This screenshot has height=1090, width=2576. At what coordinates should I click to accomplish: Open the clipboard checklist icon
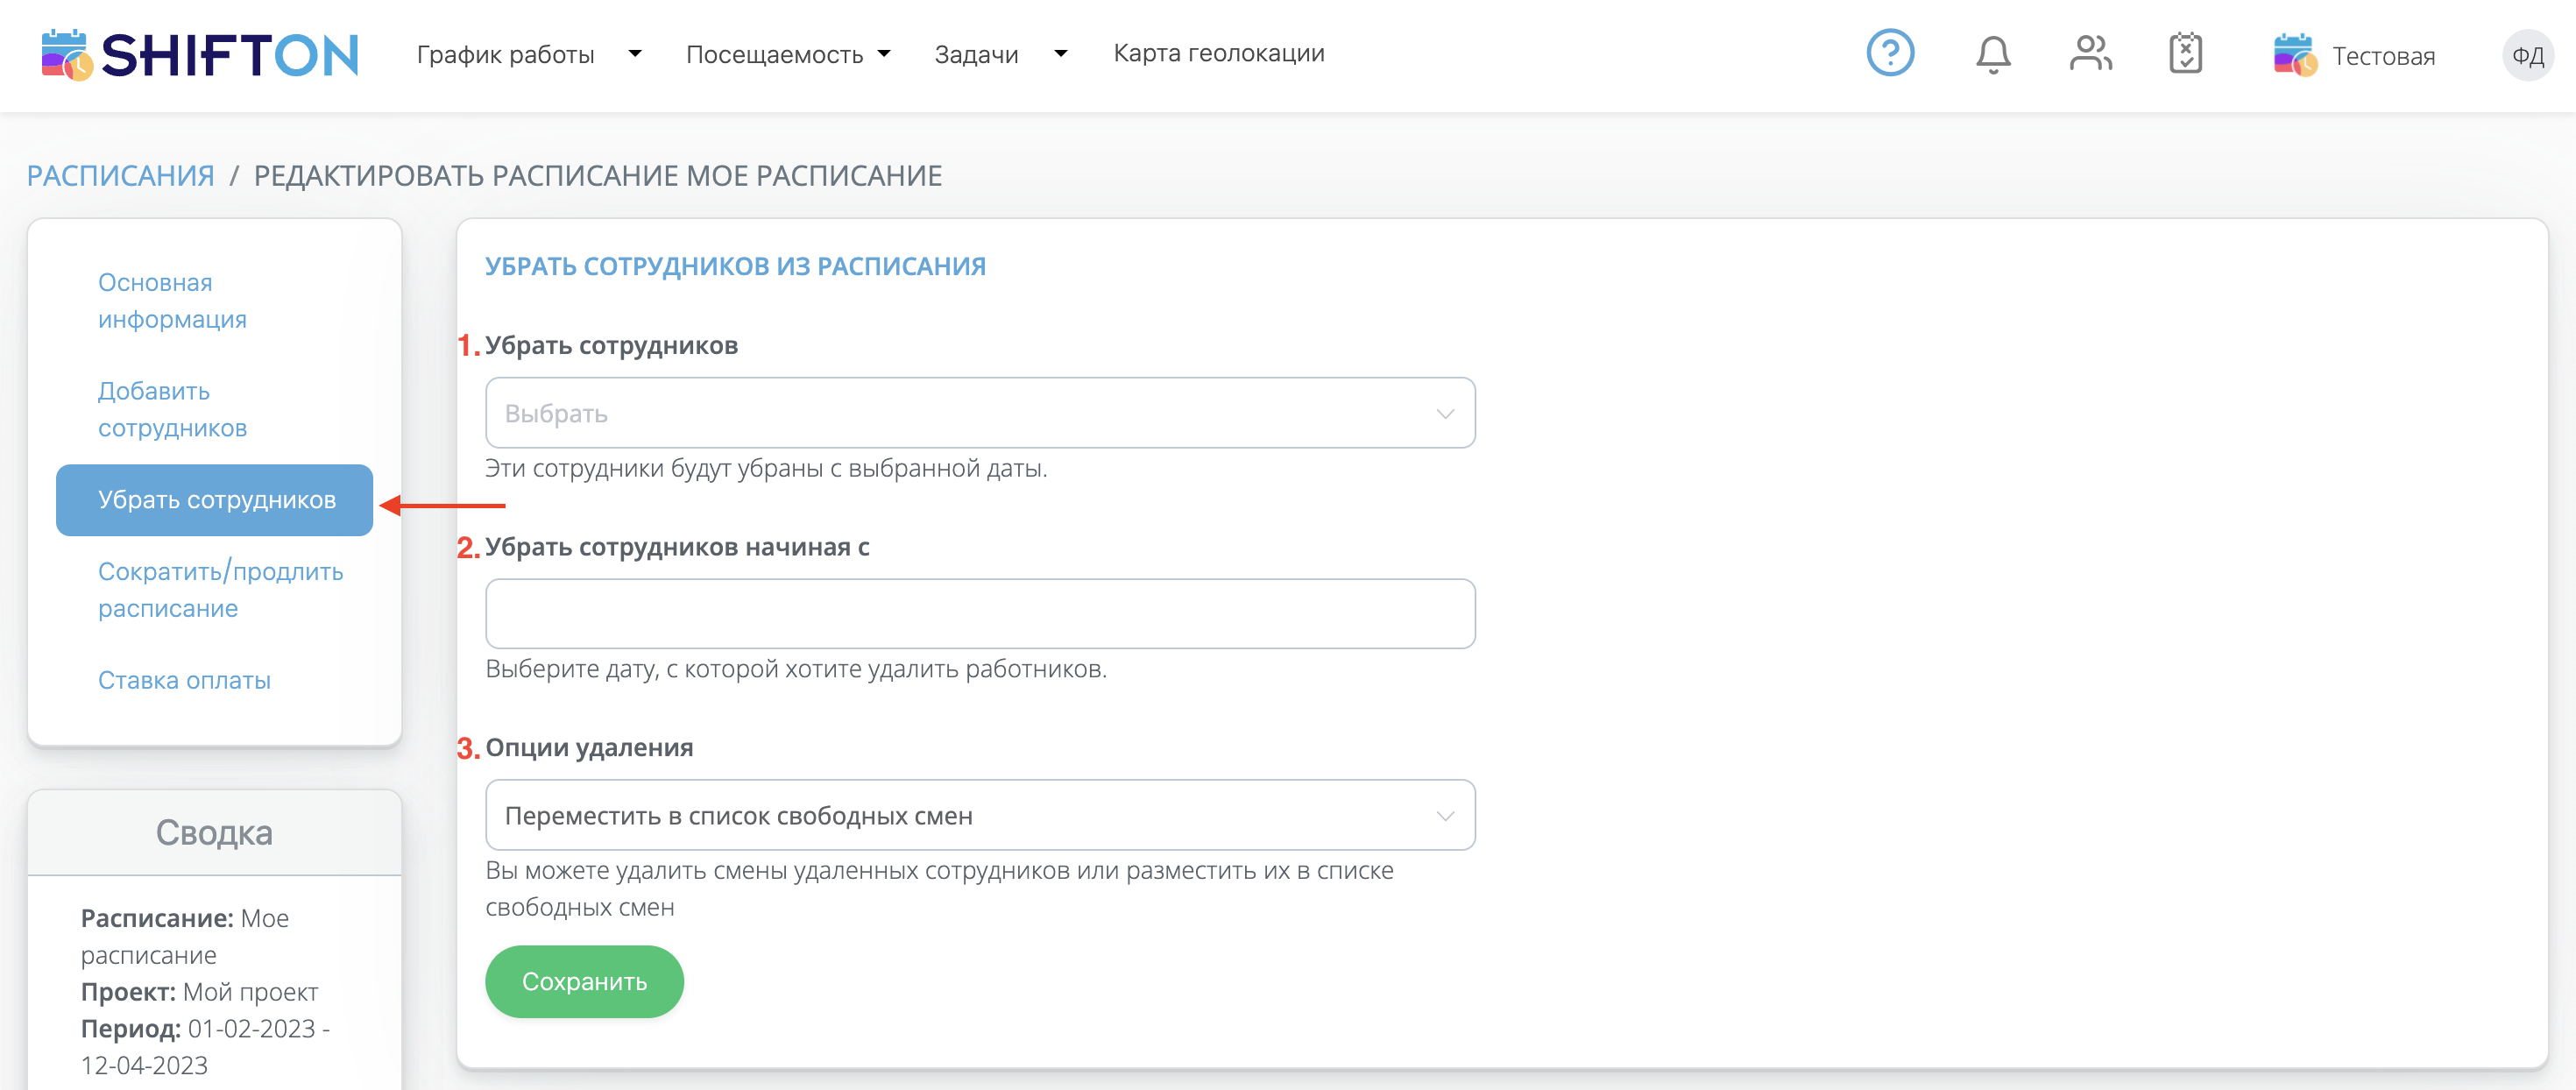[x=2186, y=53]
